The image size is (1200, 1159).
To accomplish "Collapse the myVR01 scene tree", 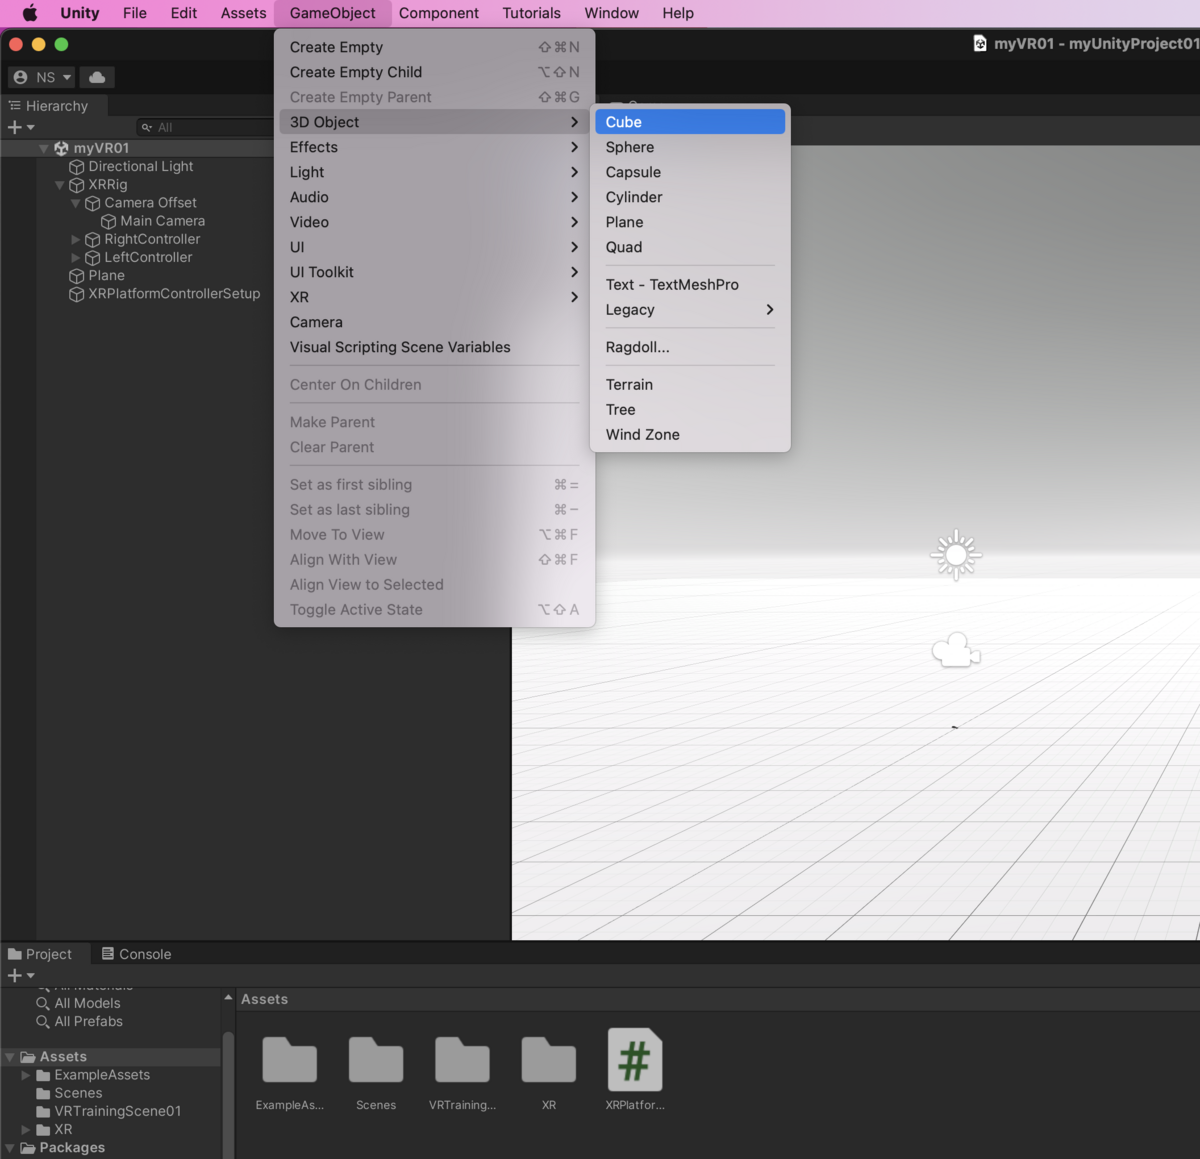I will 44,148.
